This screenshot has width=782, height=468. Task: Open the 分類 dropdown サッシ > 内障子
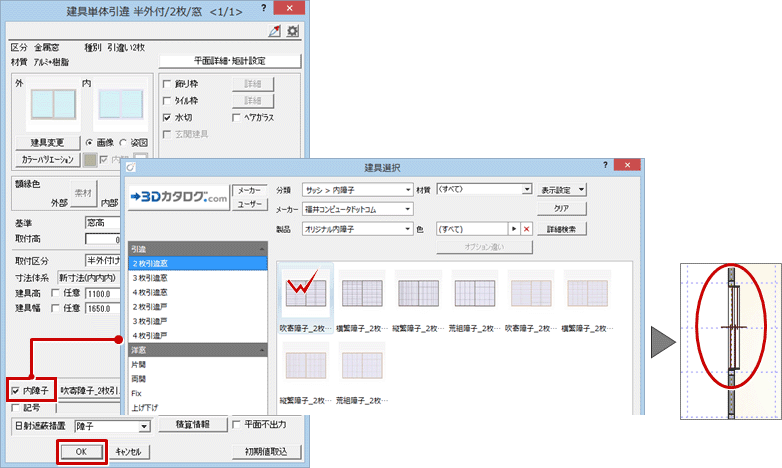point(356,189)
